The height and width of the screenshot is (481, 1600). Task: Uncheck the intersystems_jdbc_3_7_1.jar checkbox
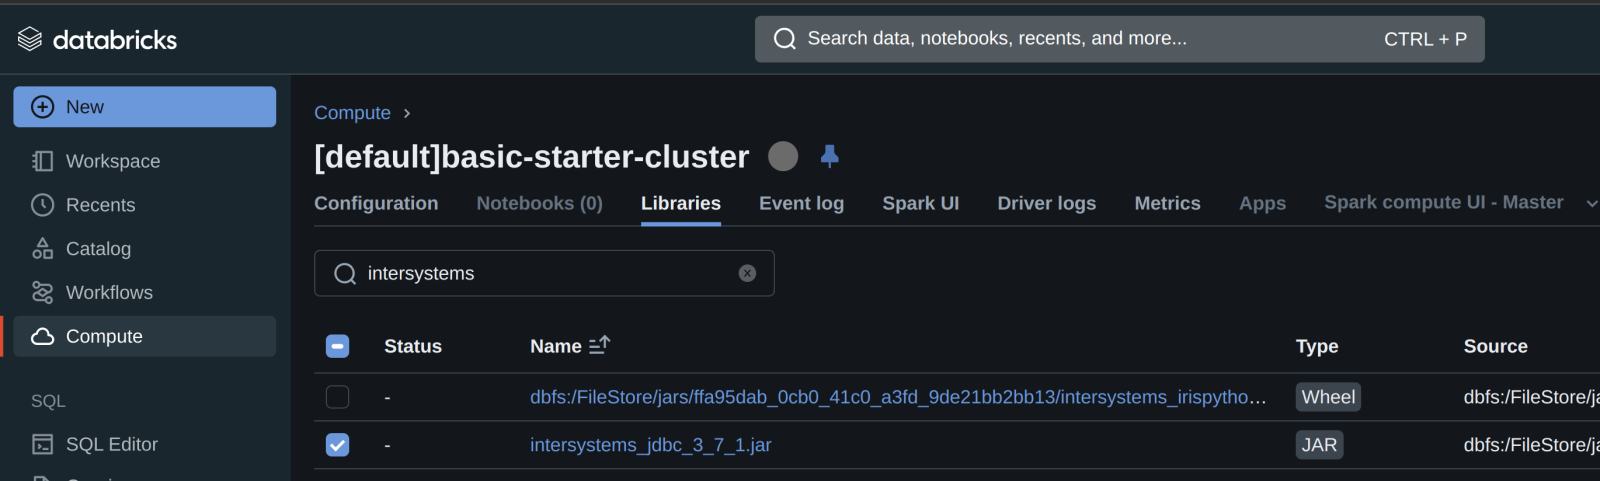tap(338, 445)
